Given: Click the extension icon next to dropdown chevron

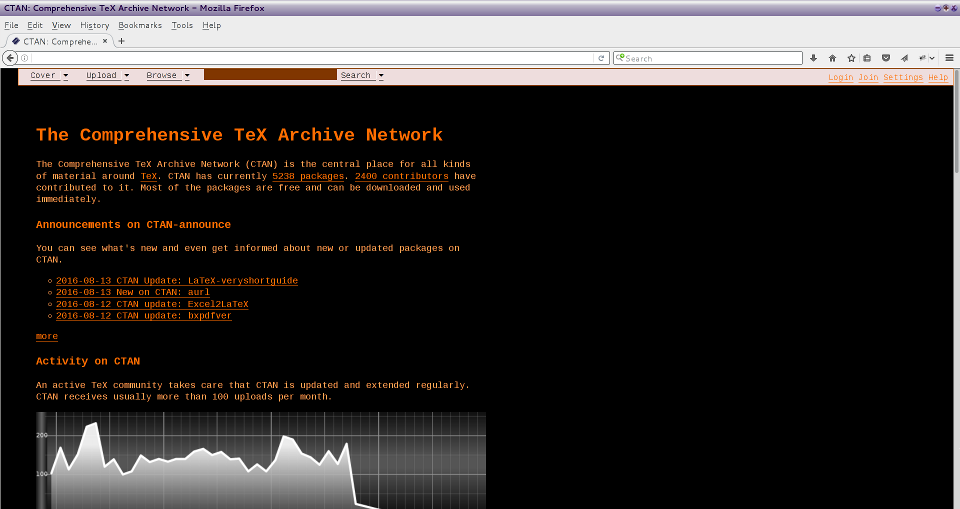Looking at the screenshot, I should 922,58.
